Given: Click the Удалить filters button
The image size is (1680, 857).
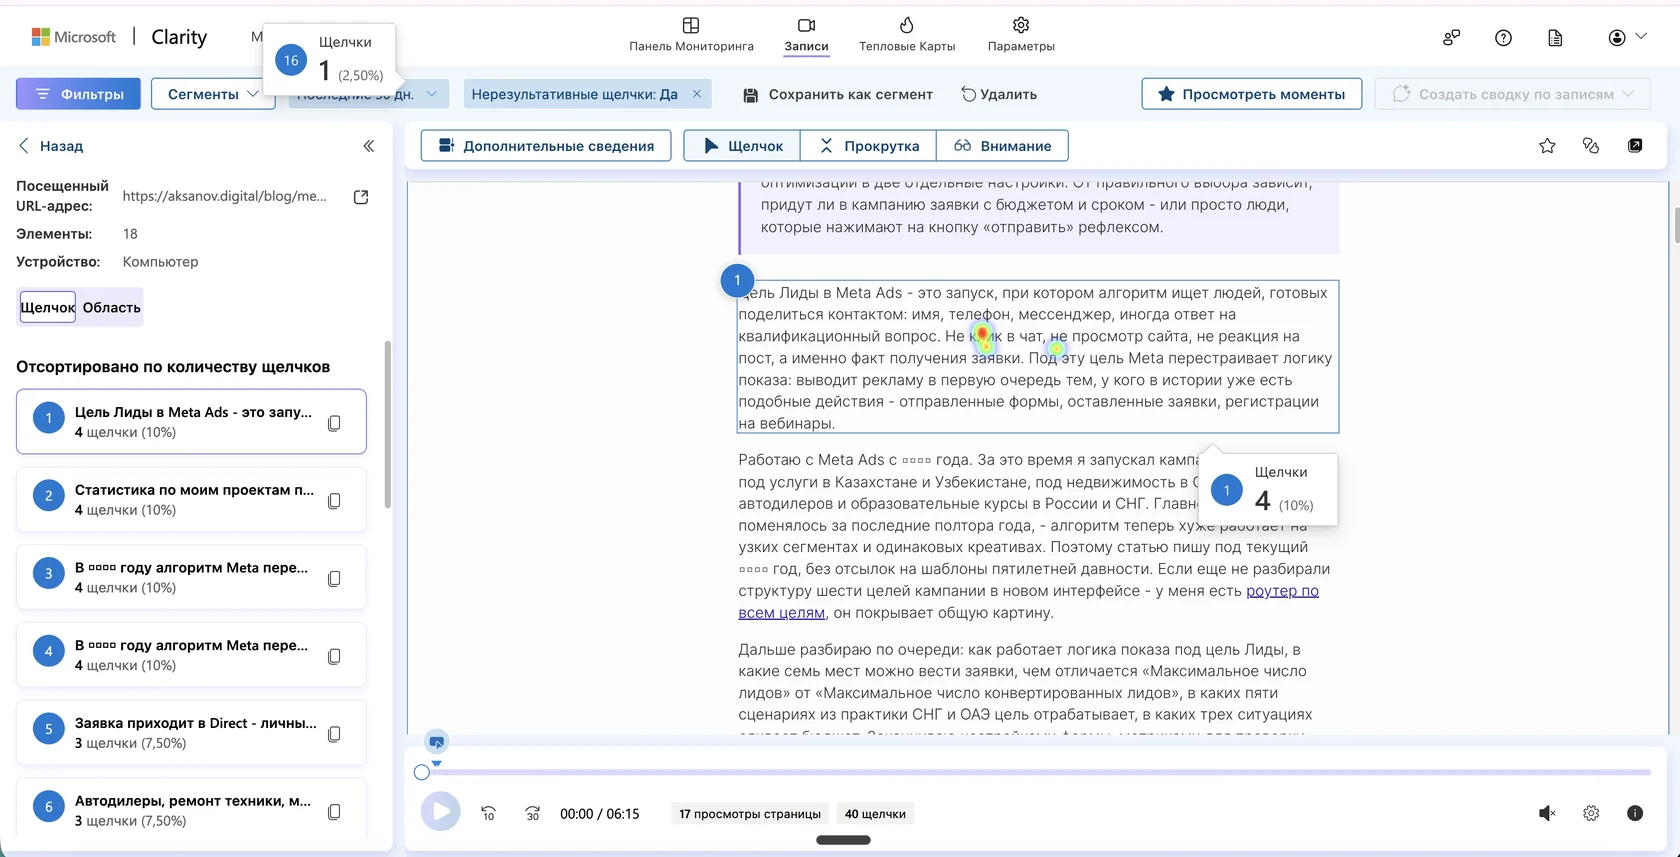Looking at the screenshot, I should (x=999, y=94).
